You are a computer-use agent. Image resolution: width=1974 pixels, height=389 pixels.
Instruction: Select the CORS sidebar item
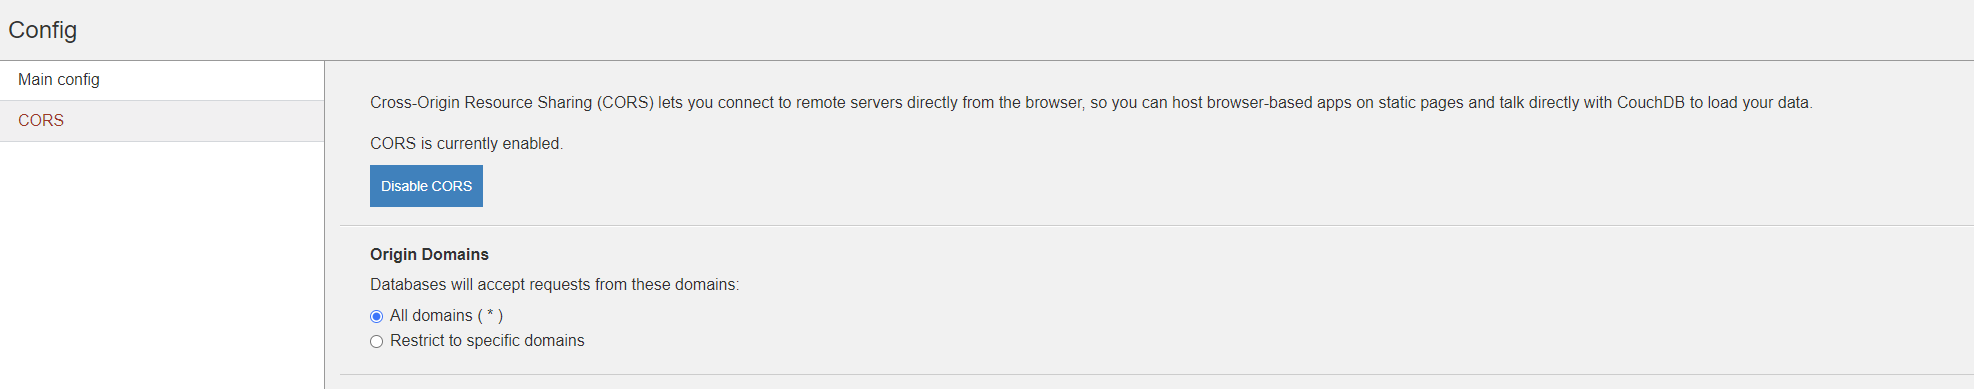(x=162, y=121)
